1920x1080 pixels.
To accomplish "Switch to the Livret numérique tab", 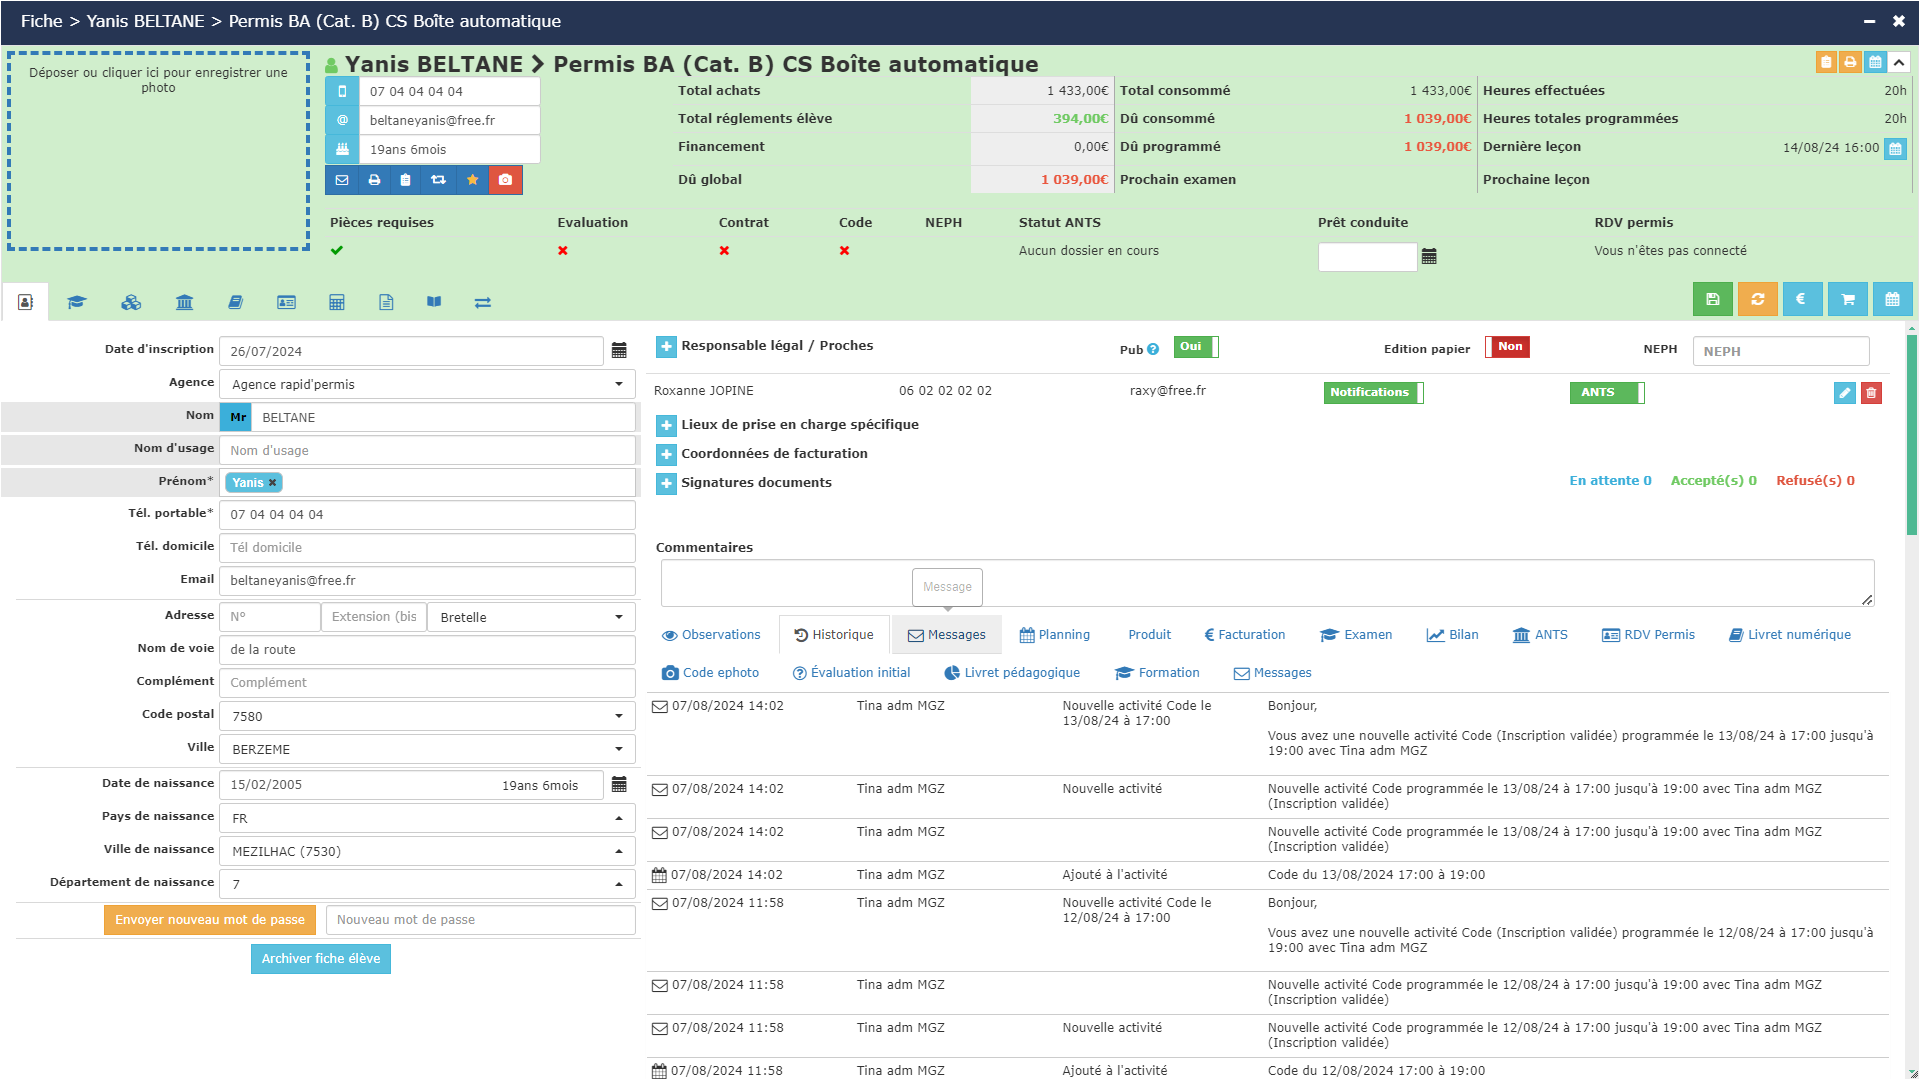I will [1790, 635].
